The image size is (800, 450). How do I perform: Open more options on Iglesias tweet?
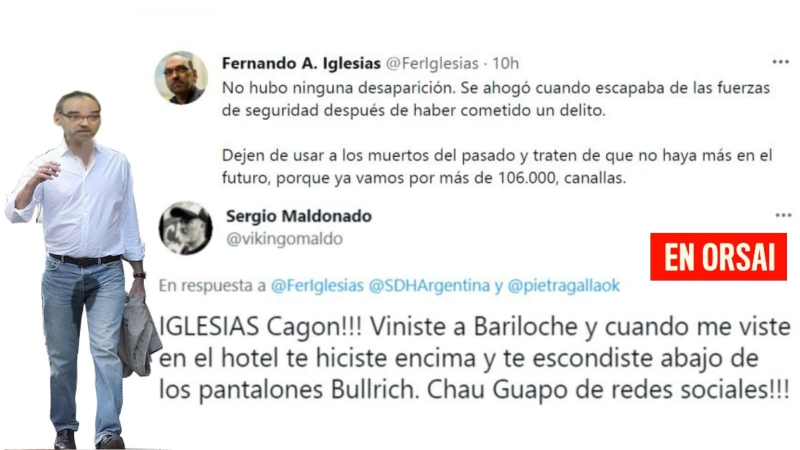click(x=780, y=62)
